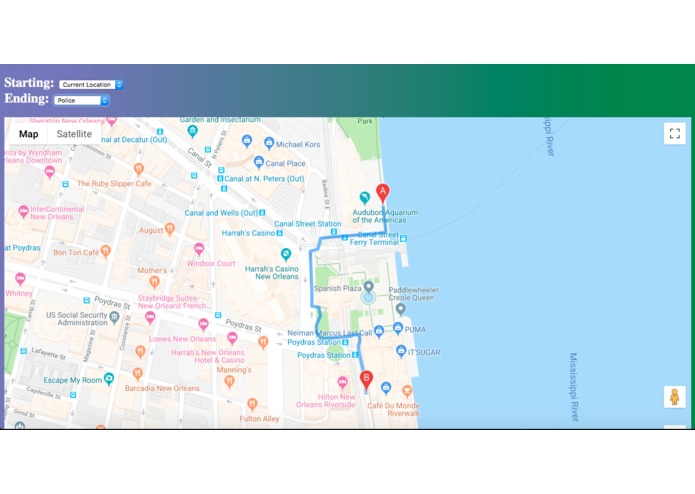Click the Canal at N. Peters (Out) stop icon
This screenshot has width=695, height=494.
[220, 179]
